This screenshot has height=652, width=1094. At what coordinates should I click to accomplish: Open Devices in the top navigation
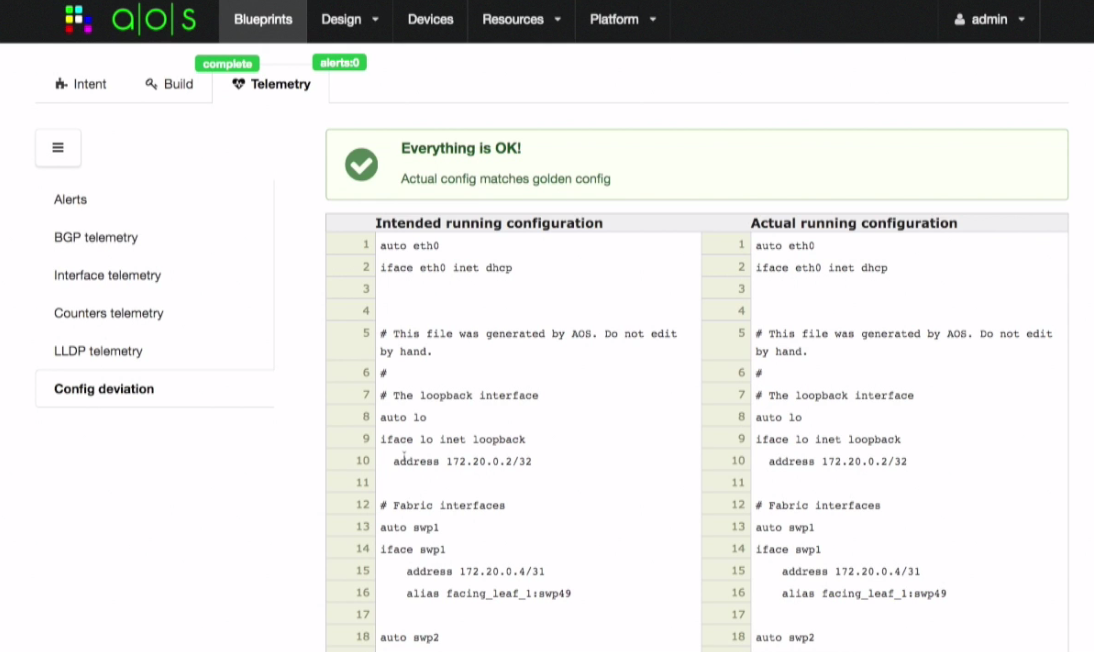(x=430, y=20)
